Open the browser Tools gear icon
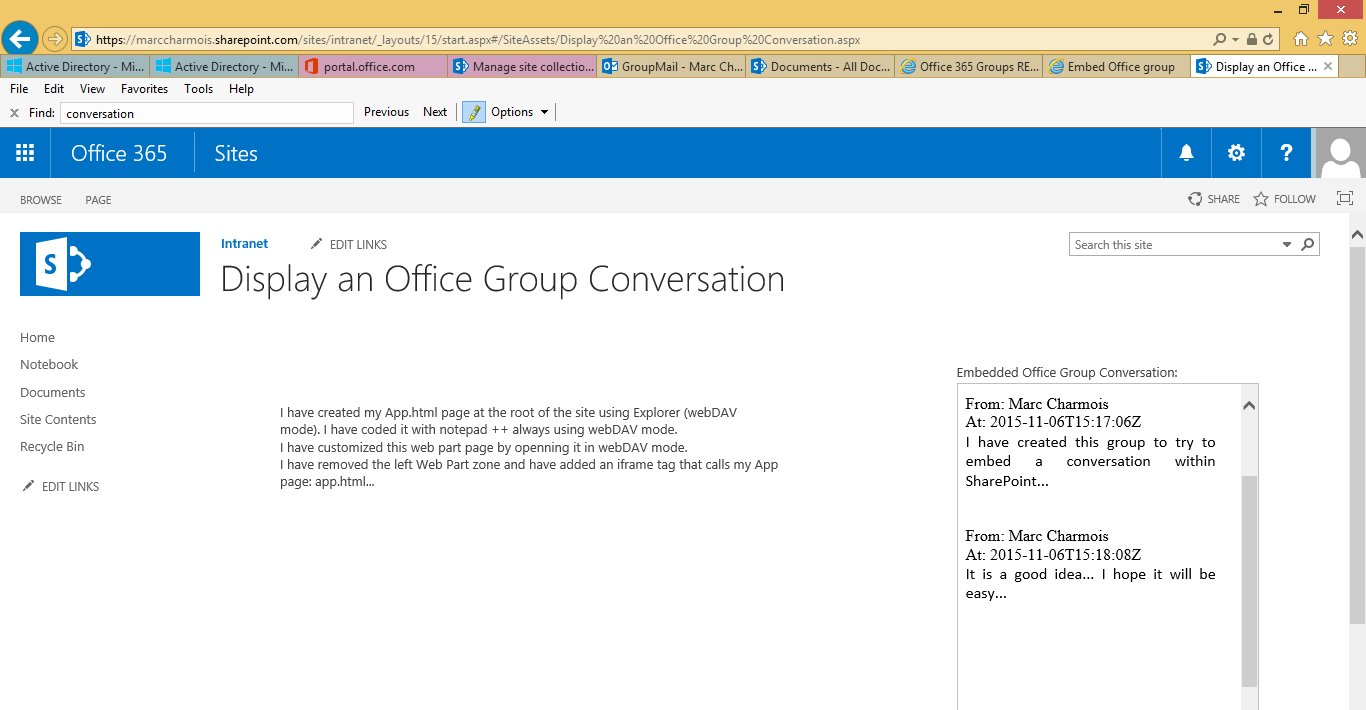The height and width of the screenshot is (710, 1366). point(1349,39)
